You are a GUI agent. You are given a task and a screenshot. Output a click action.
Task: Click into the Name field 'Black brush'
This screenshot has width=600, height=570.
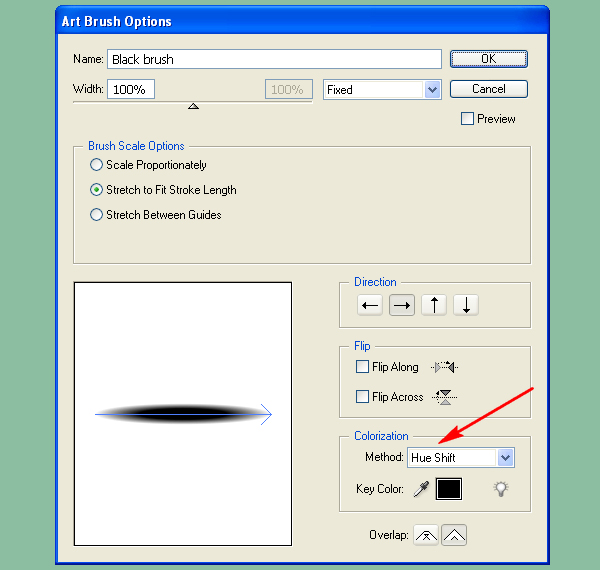point(274,59)
